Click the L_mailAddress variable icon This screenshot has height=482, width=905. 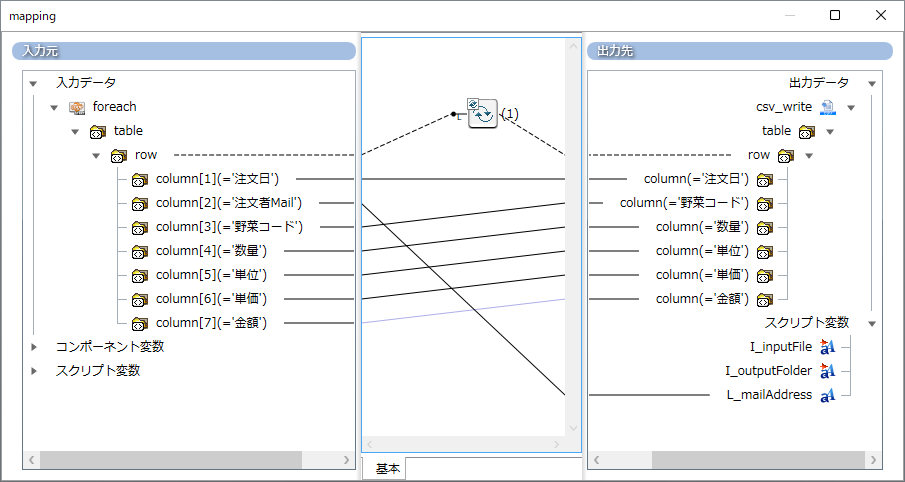[x=828, y=395]
